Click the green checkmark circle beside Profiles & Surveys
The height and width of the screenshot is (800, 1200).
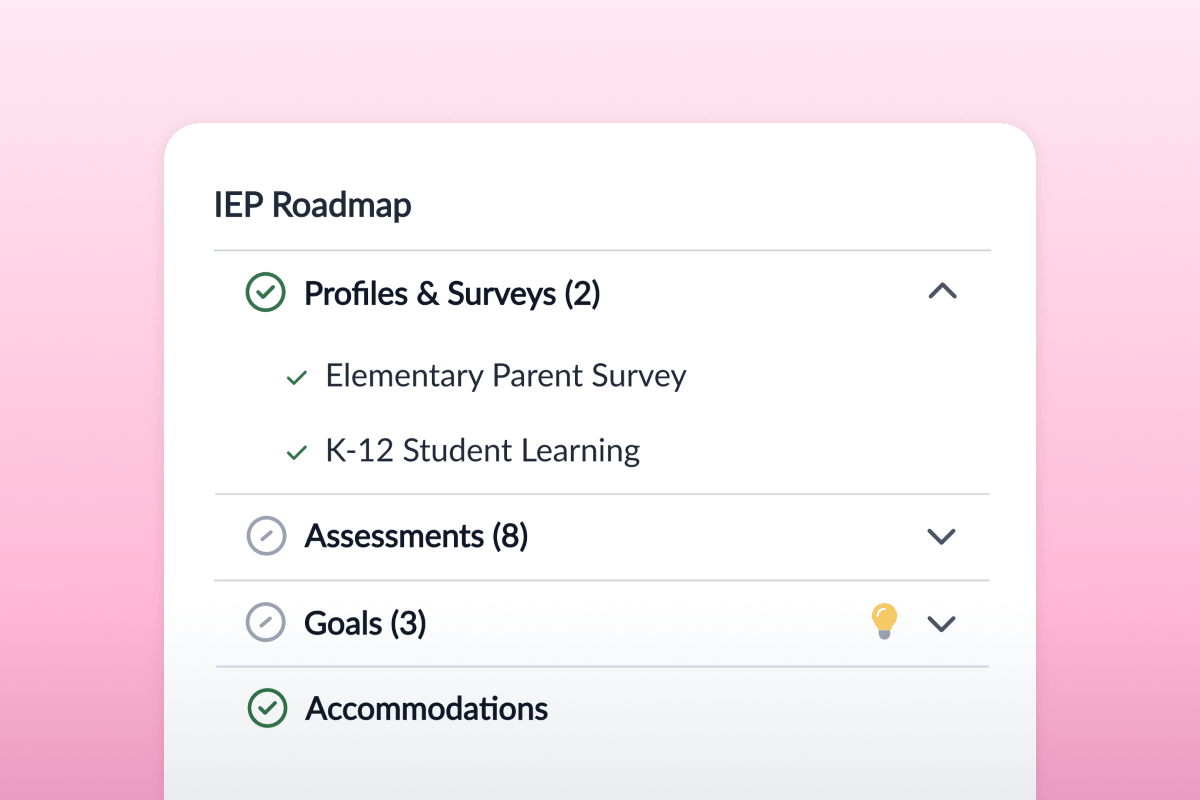point(266,293)
